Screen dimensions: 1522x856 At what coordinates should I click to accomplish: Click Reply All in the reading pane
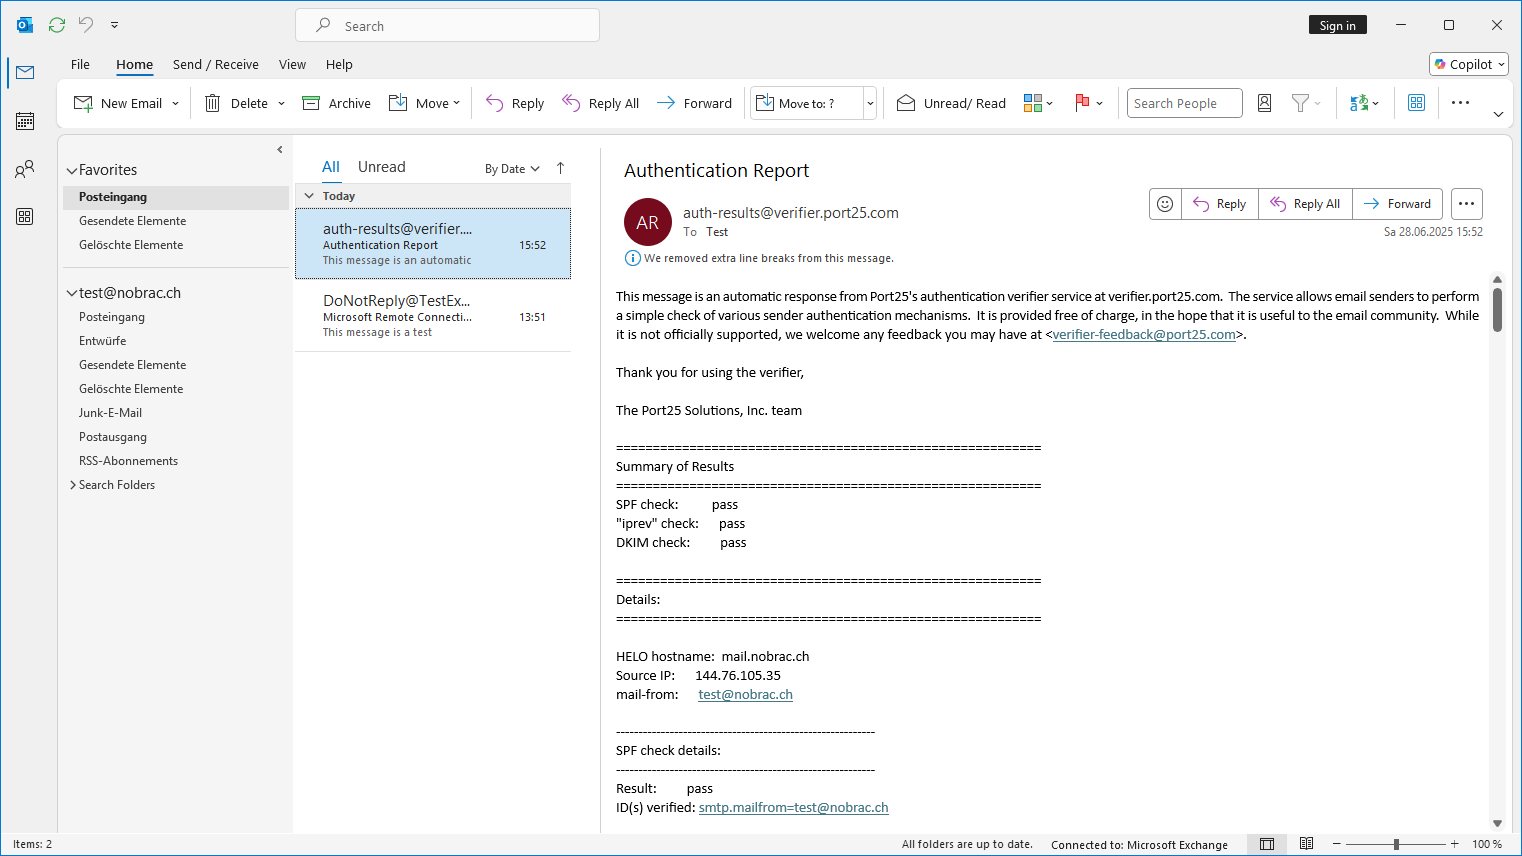click(1305, 204)
